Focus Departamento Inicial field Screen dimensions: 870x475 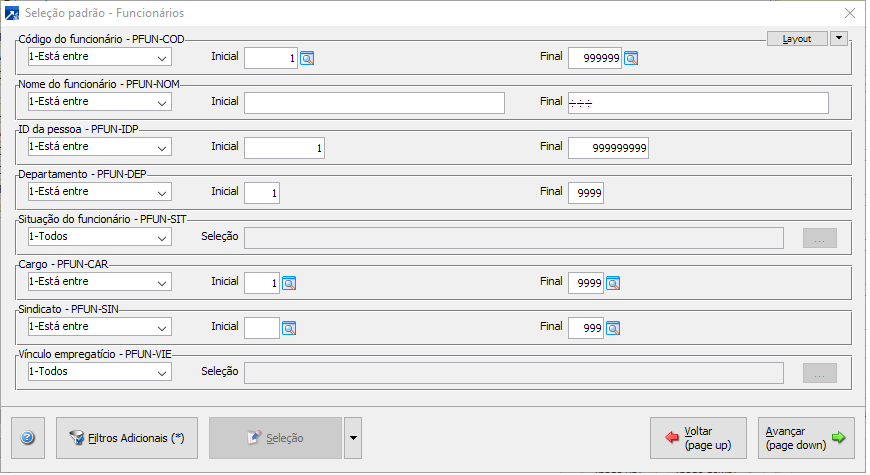pos(262,193)
